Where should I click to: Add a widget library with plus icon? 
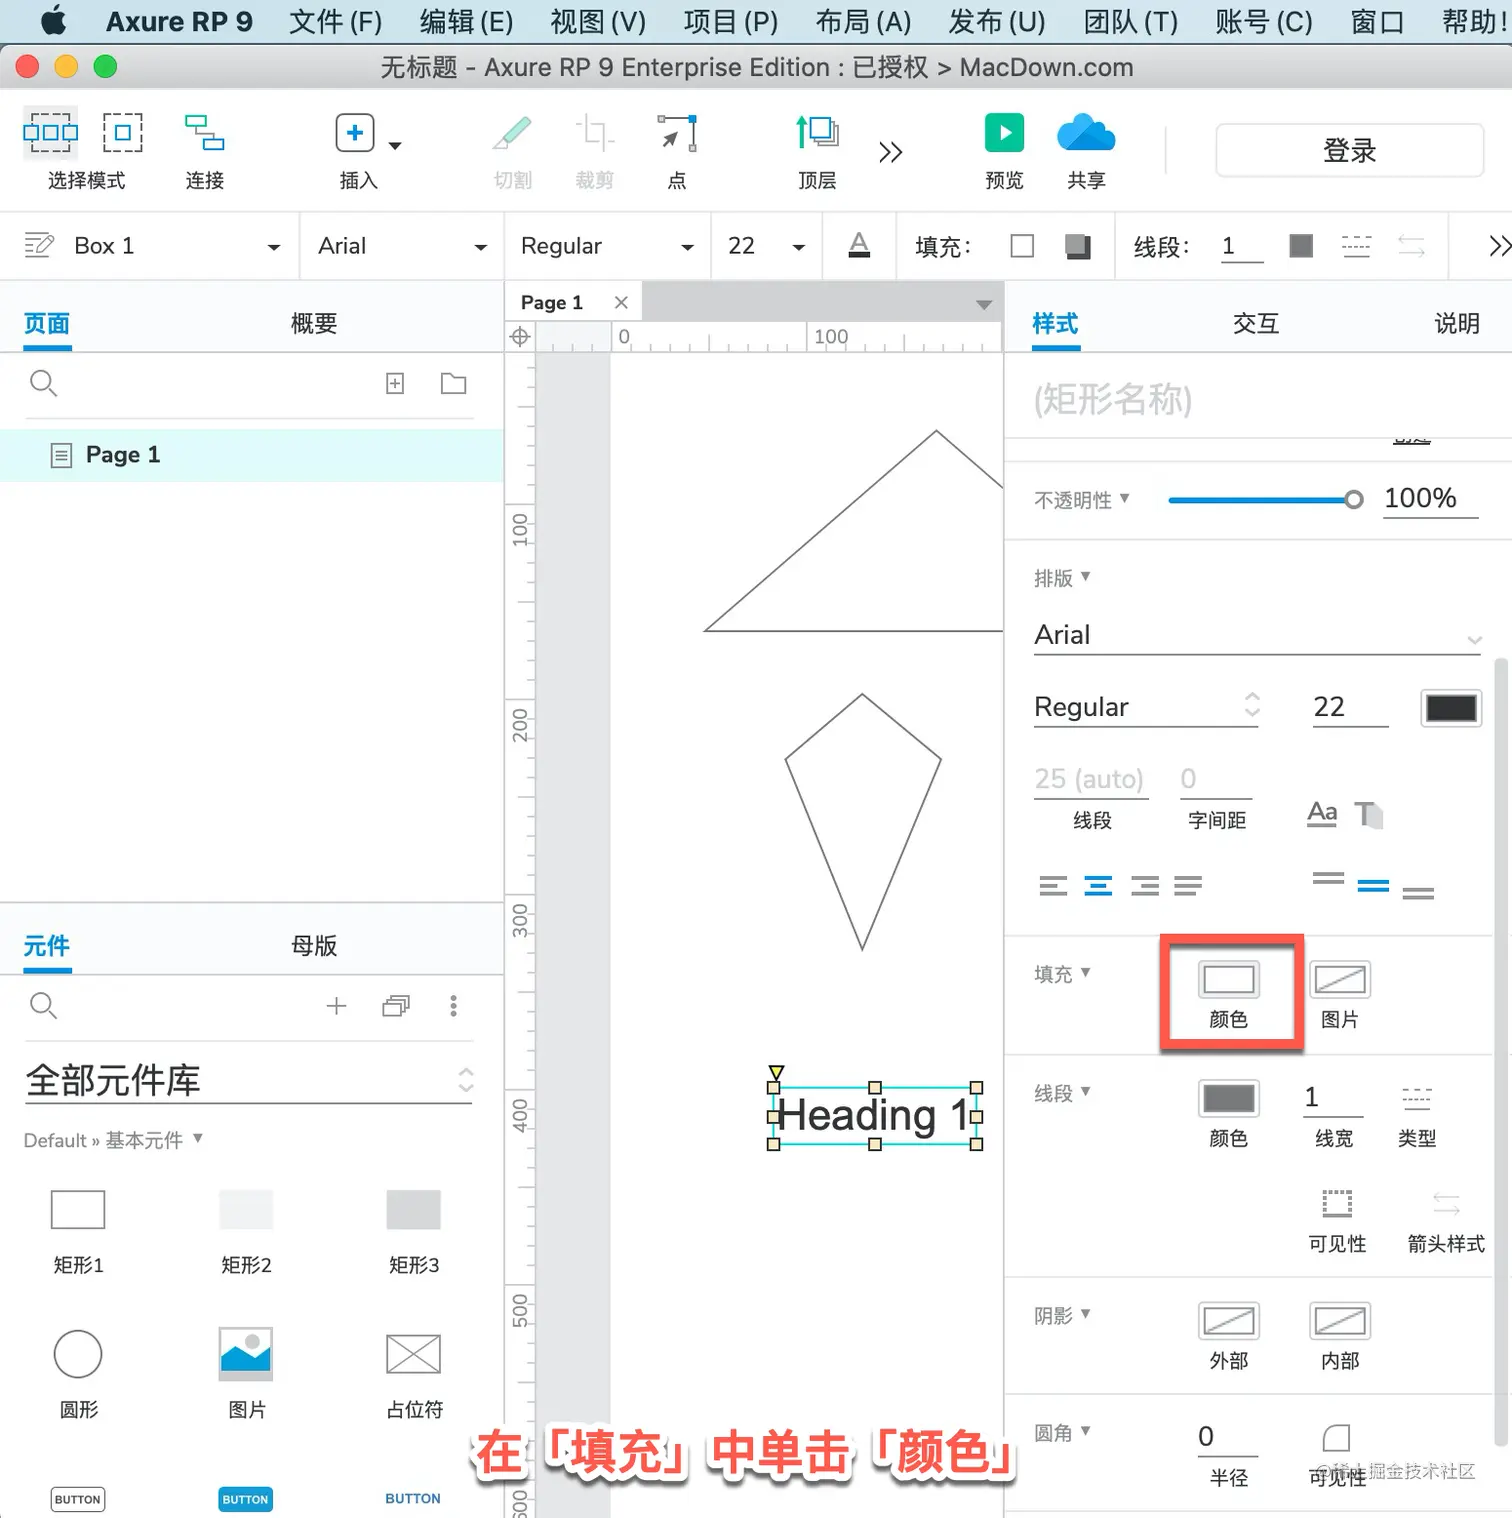click(x=337, y=1006)
